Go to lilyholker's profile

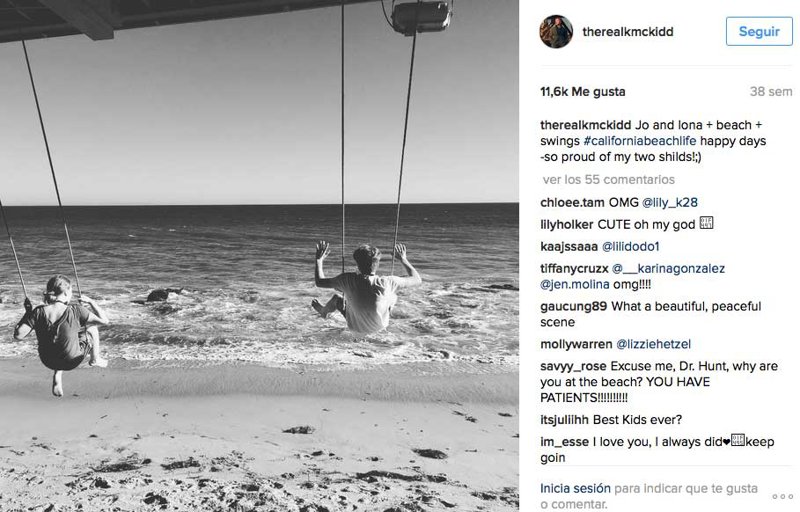tap(567, 224)
